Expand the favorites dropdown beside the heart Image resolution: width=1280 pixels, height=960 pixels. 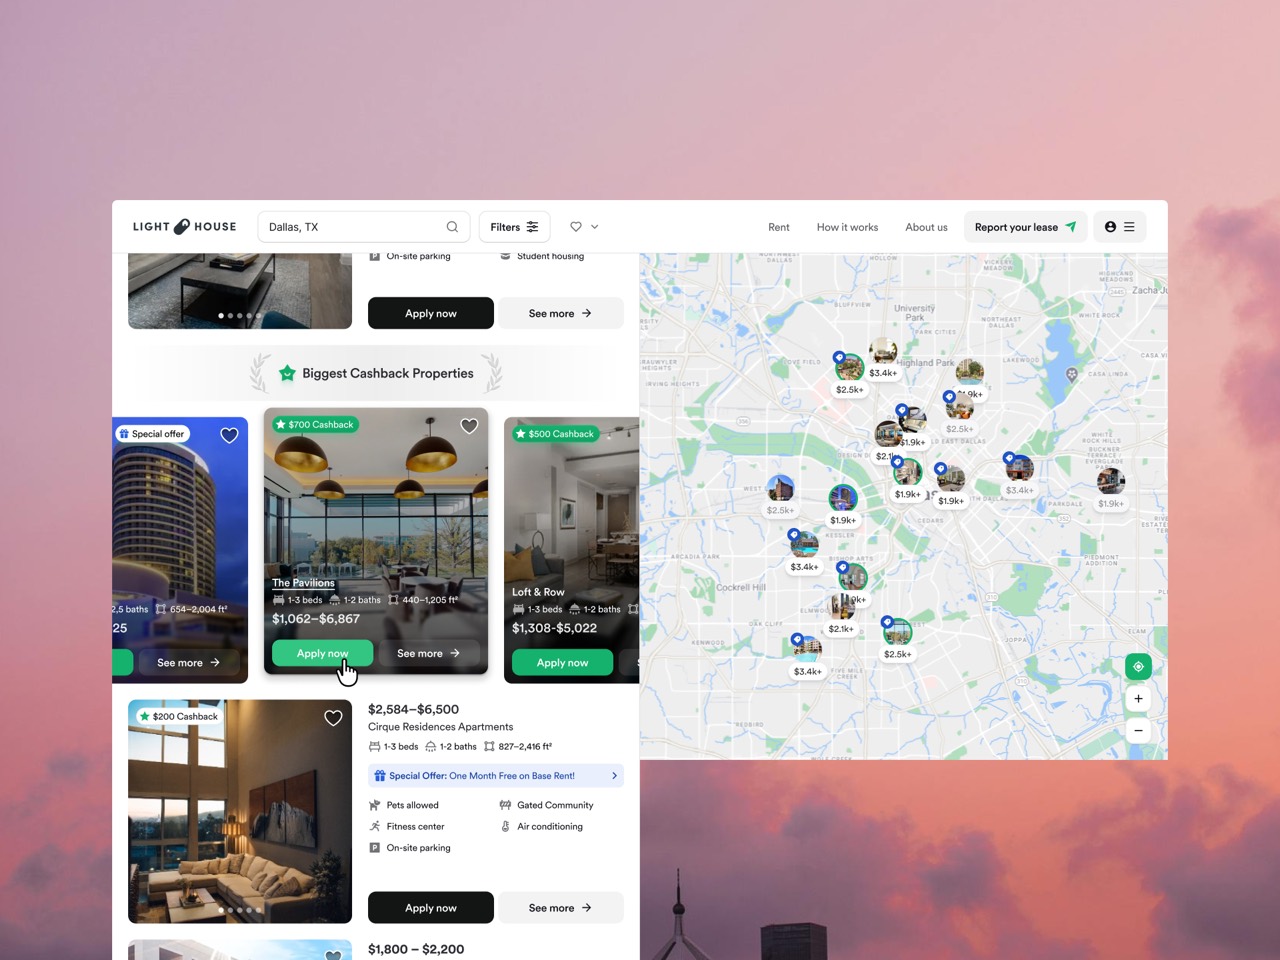pyautogui.click(x=597, y=226)
